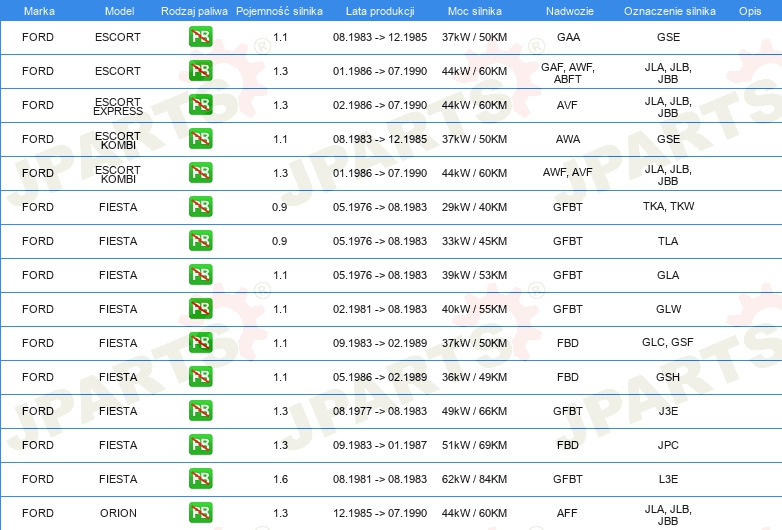Select the 29kW / 40KM power cell
Screen dimensions: 782x530
[474, 207]
